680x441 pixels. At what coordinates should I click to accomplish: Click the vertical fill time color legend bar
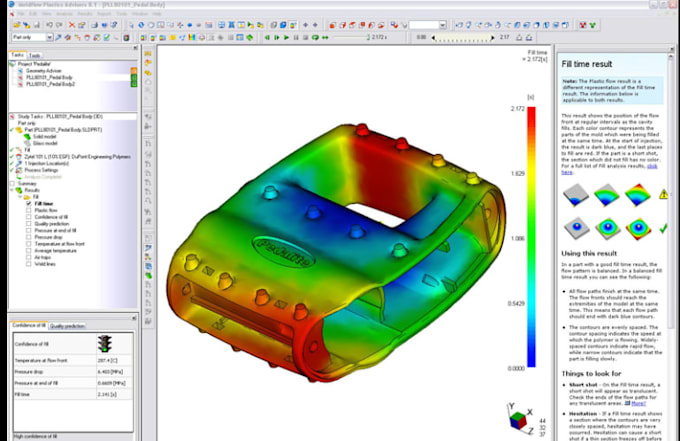tap(531, 237)
